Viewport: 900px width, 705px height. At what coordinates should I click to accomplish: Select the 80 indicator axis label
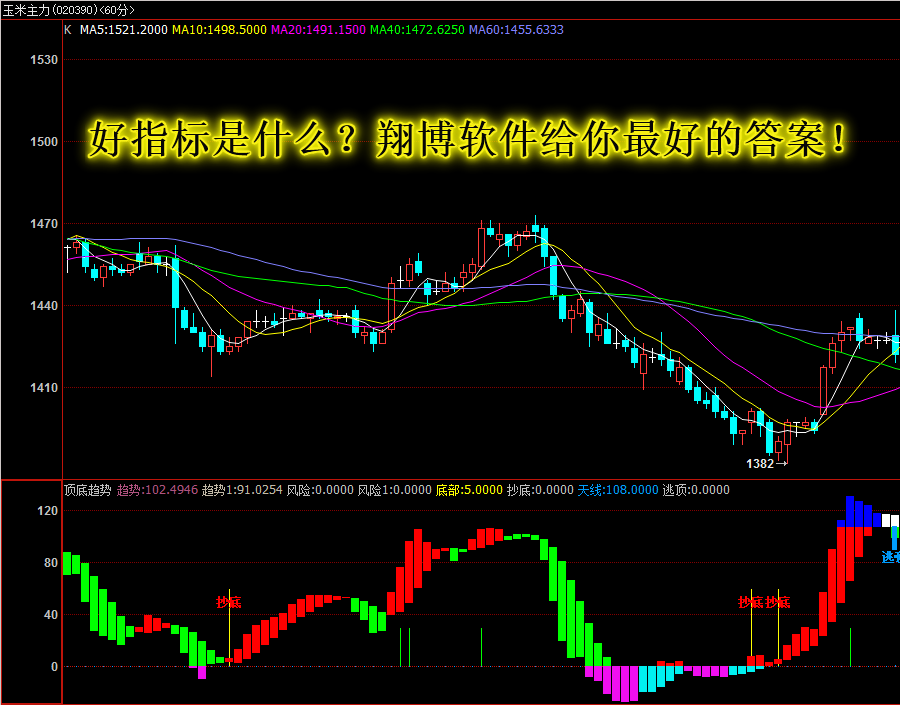point(51,563)
